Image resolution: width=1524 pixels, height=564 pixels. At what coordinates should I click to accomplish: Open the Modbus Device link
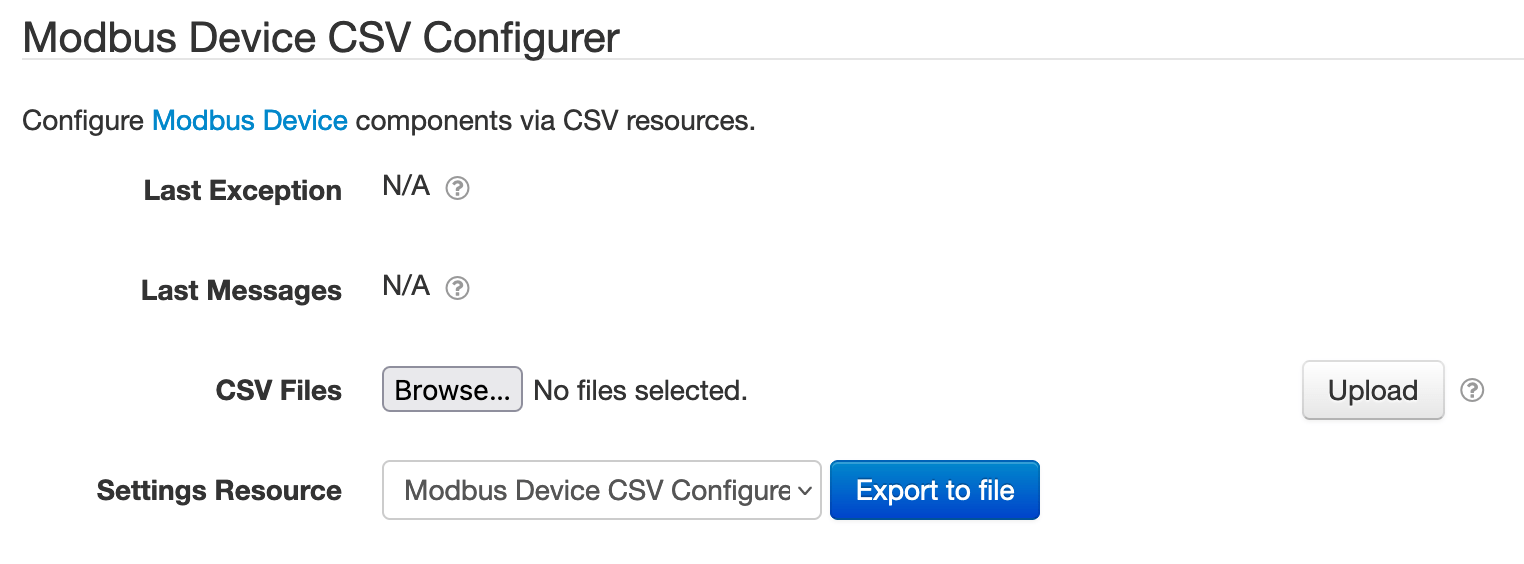(x=250, y=121)
